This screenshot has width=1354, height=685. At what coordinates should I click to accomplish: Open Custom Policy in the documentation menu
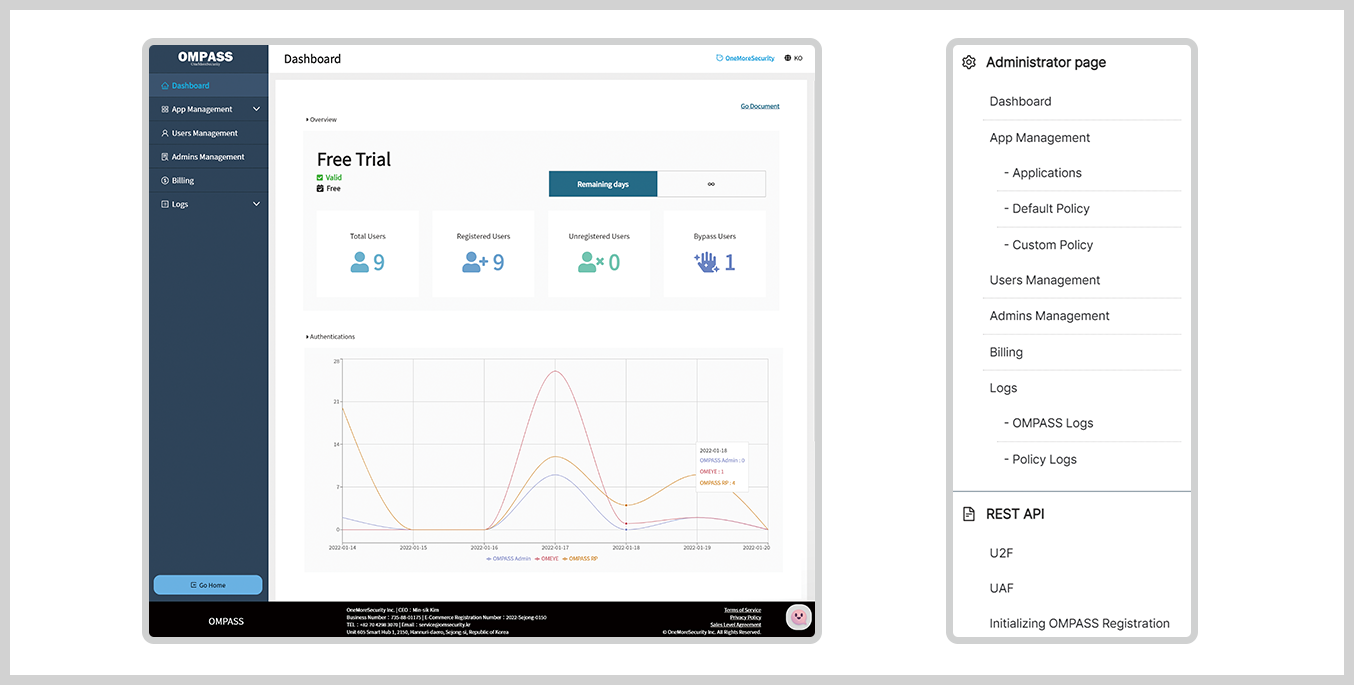tap(1052, 245)
